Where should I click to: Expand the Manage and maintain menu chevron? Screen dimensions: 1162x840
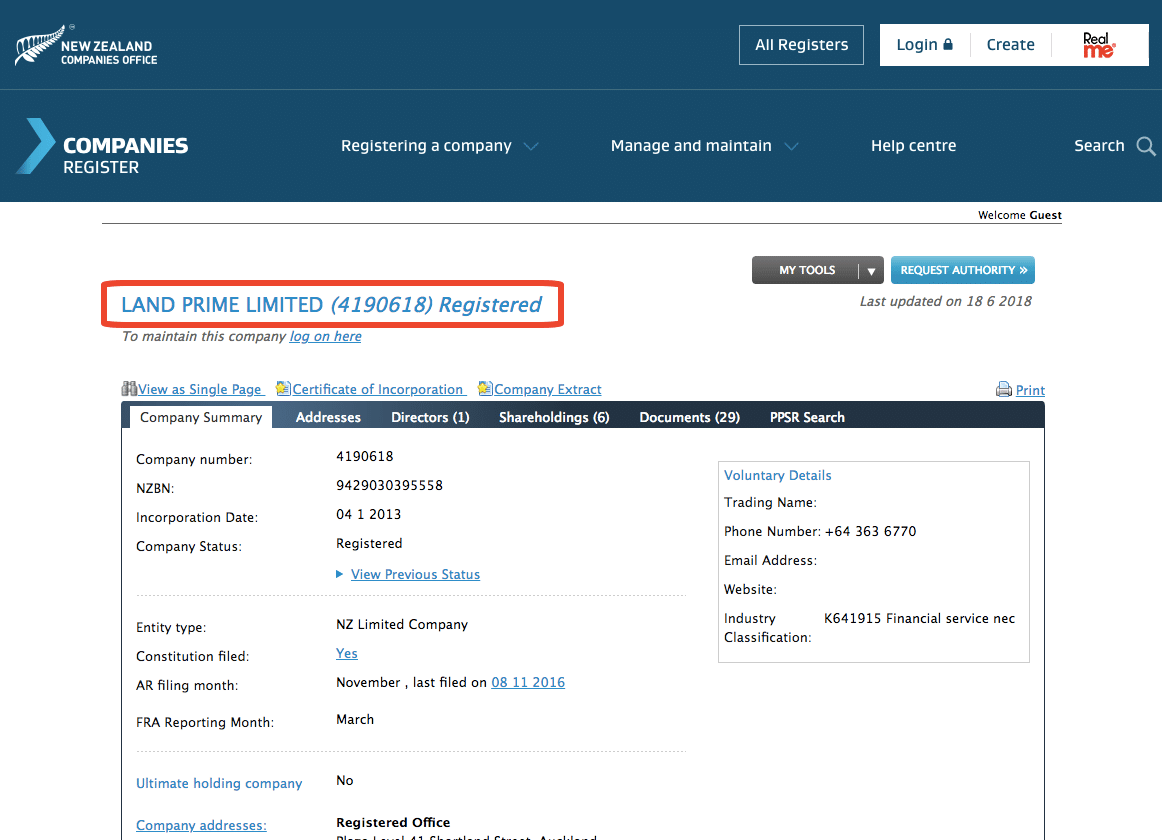point(791,146)
